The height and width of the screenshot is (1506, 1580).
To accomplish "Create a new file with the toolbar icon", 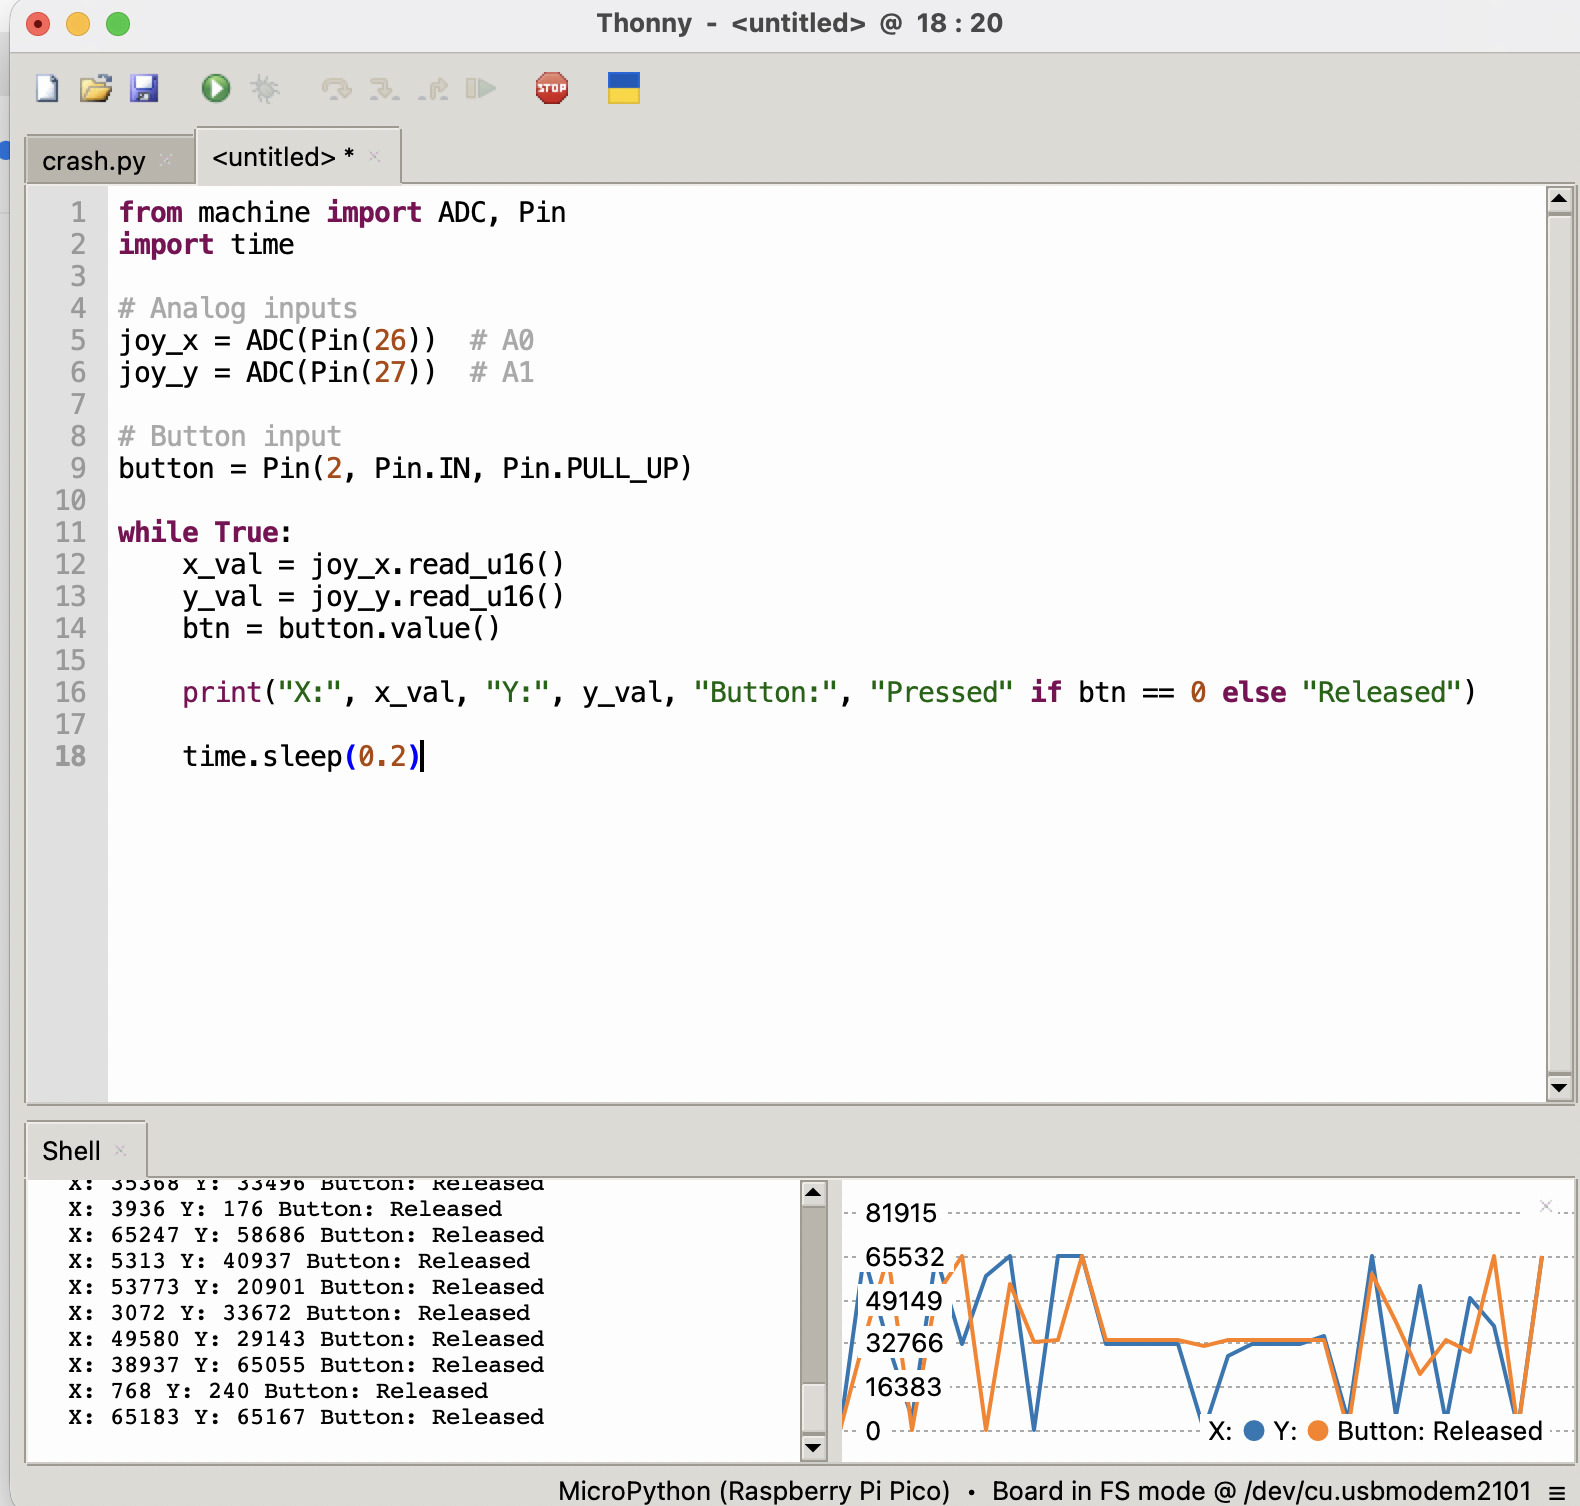I will click(x=47, y=89).
